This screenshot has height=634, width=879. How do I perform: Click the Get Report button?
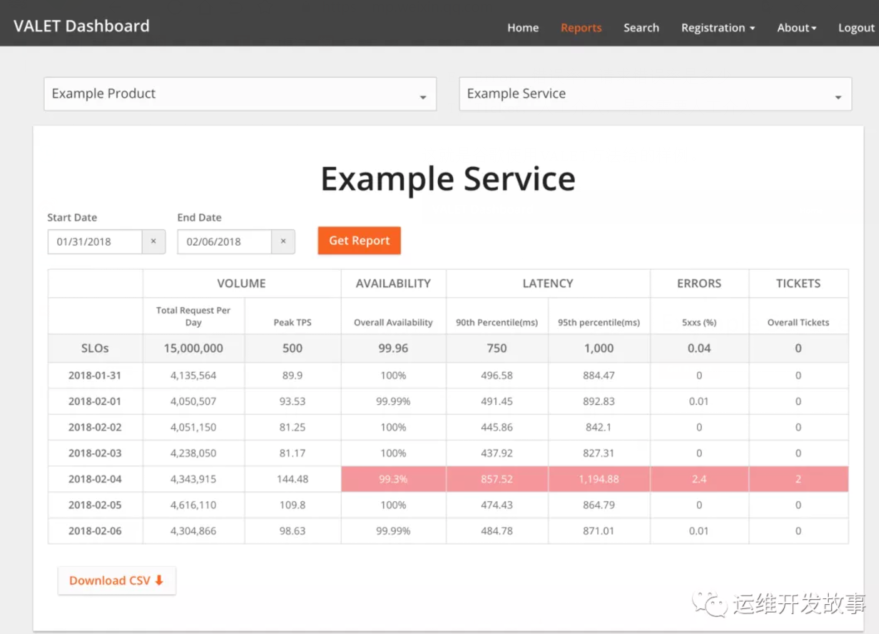tap(359, 241)
